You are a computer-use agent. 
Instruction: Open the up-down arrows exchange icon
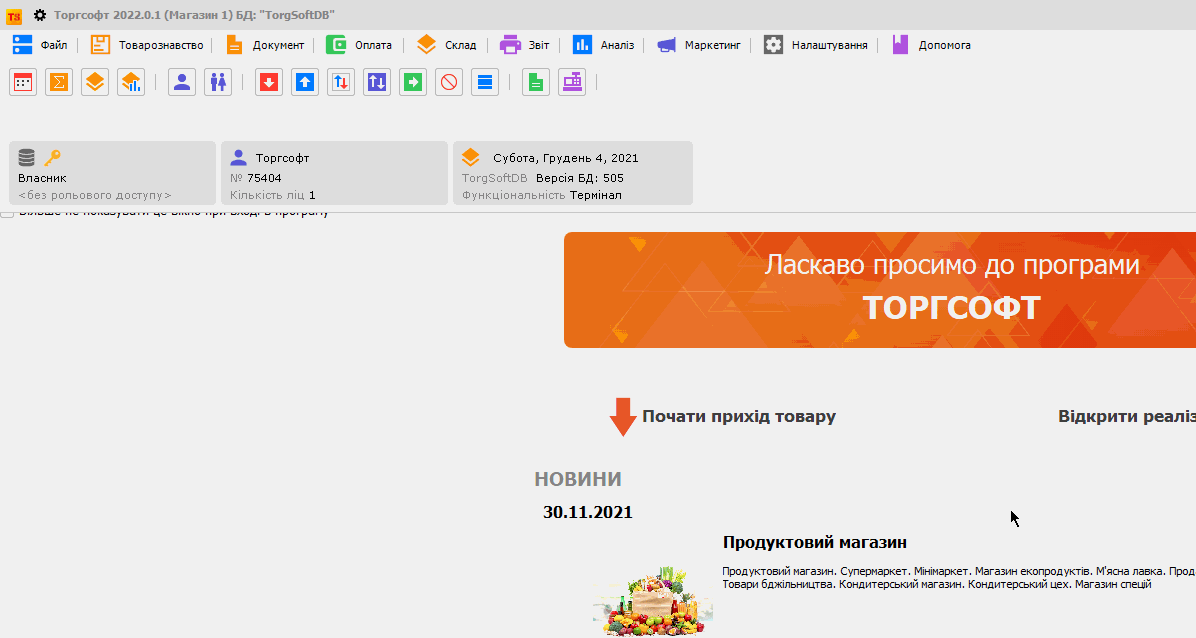coord(340,82)
